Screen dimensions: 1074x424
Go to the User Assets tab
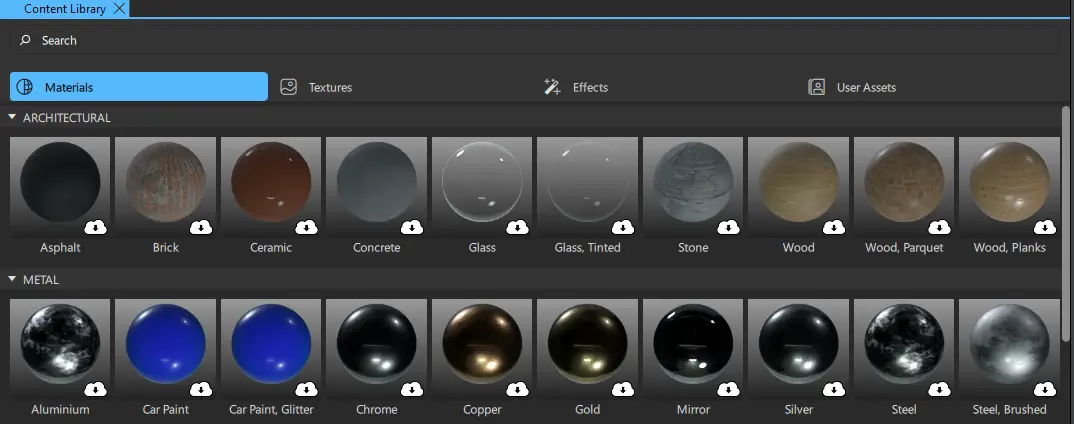tap(865, 87)
